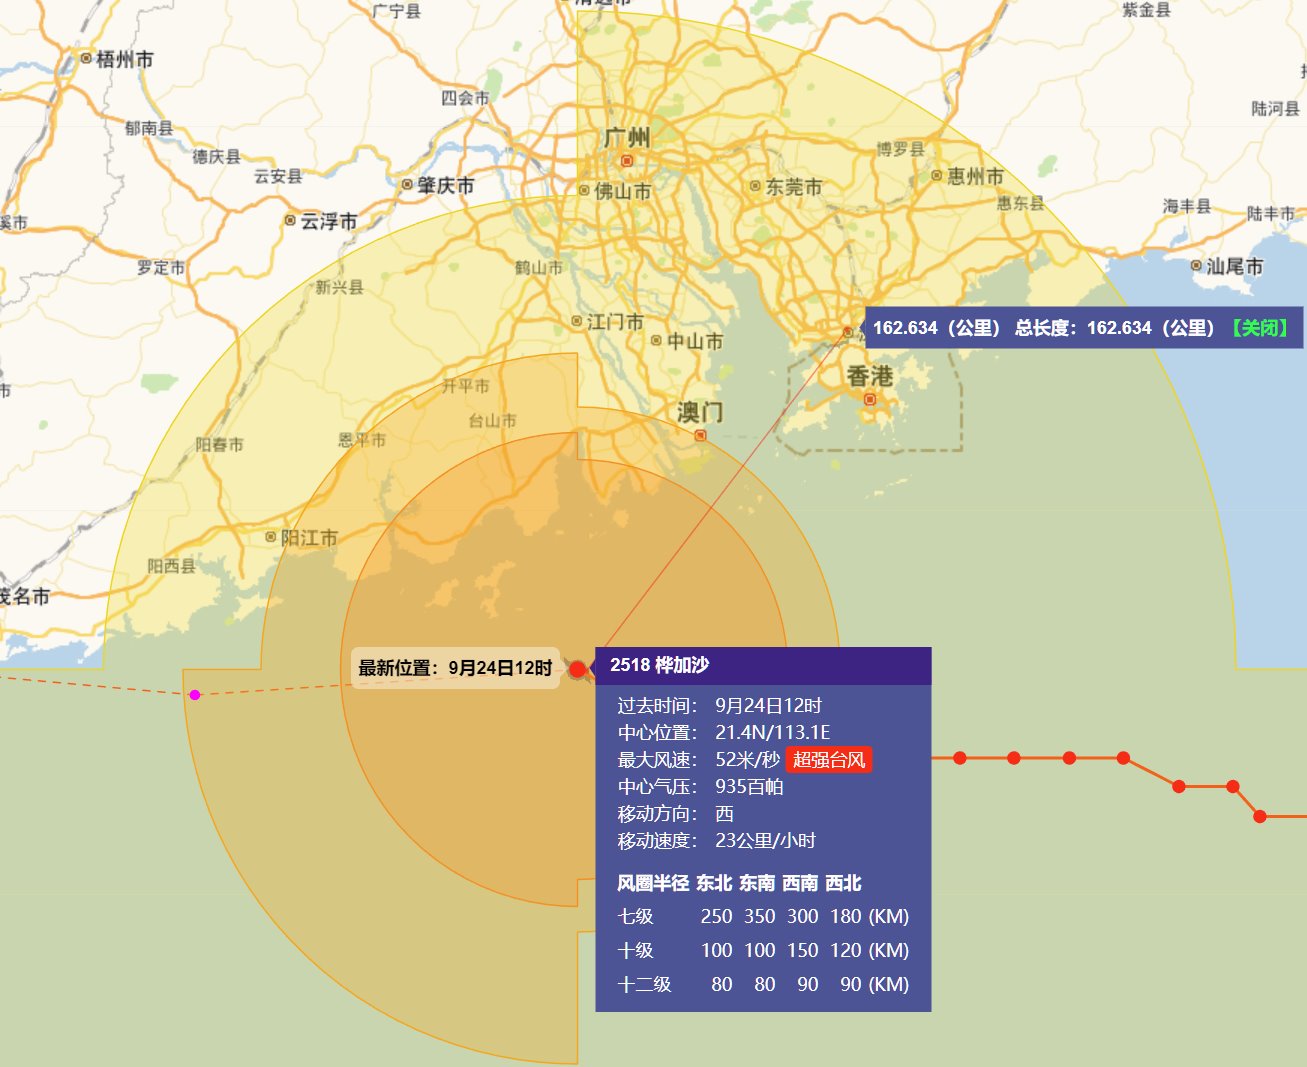Screen dimensions: 1307x1067
Task: Click the 2518 桦加沙 popup title
Action: pos(660,665)
